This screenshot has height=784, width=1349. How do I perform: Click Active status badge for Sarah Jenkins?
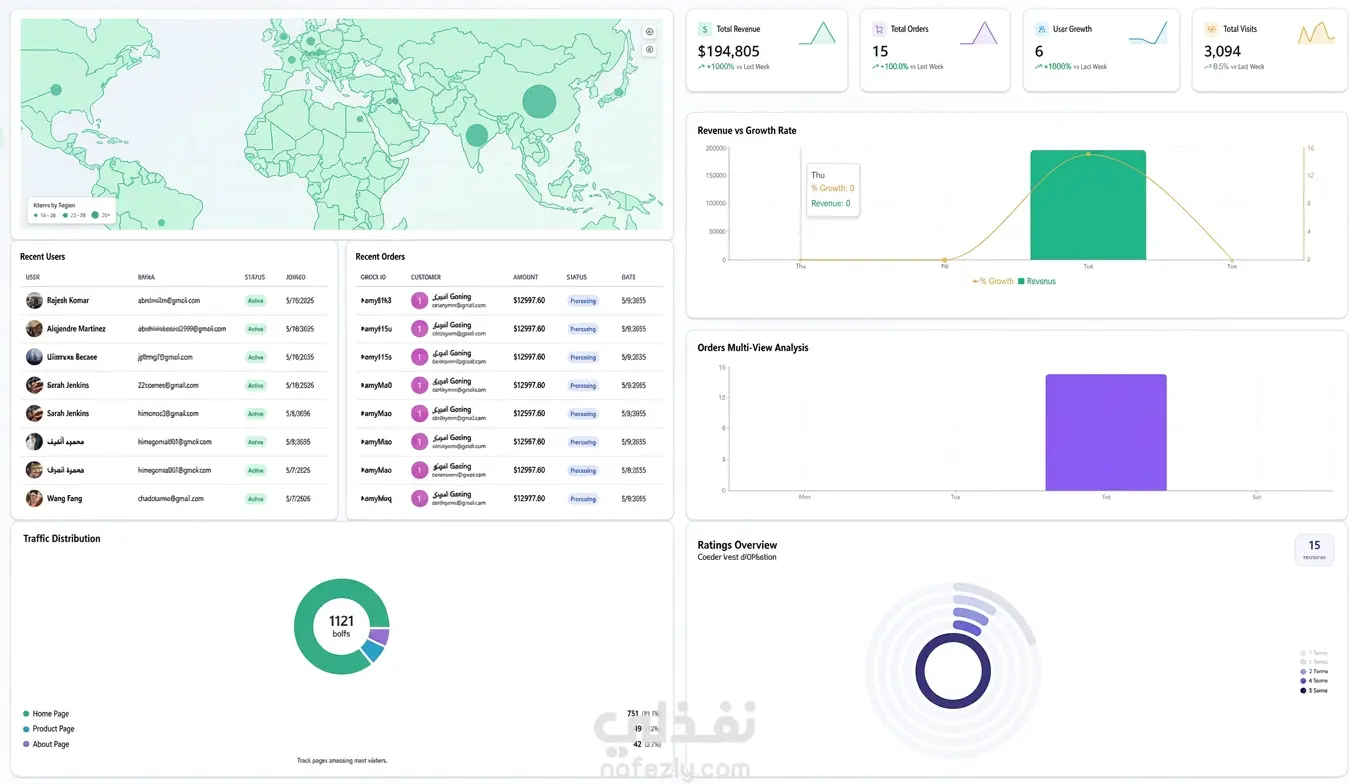[x=256, y=413]
